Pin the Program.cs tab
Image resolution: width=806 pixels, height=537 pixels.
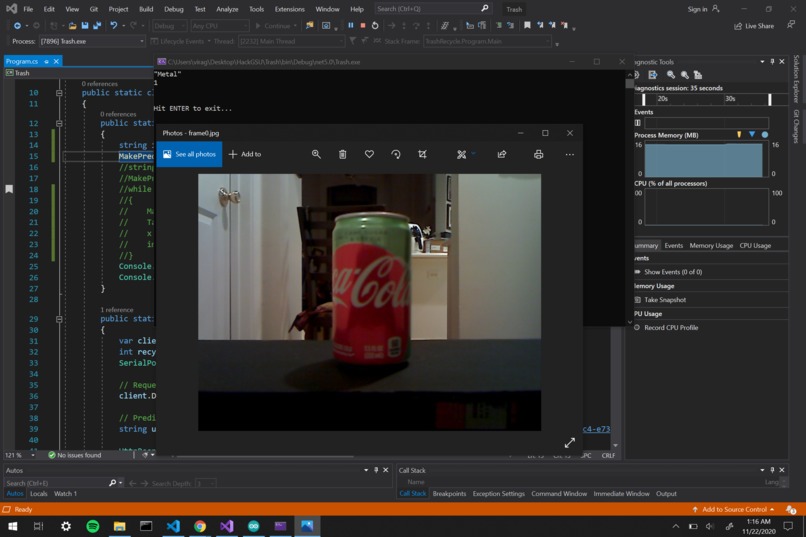[46, 61]
